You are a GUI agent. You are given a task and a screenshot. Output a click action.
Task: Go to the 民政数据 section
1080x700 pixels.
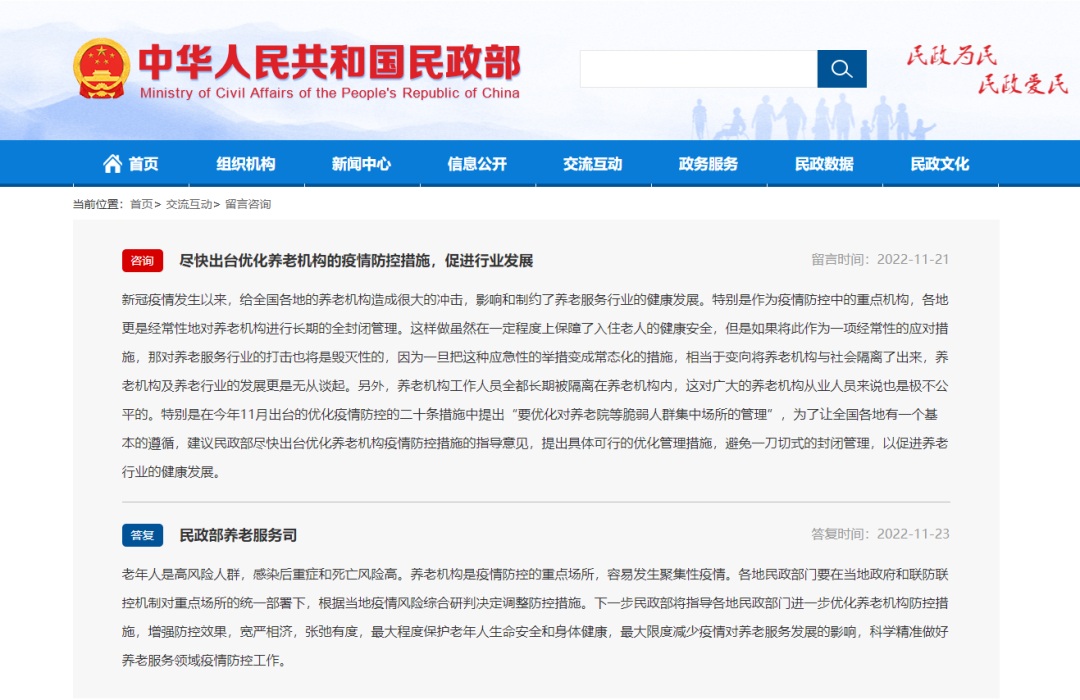coord(824,164)
